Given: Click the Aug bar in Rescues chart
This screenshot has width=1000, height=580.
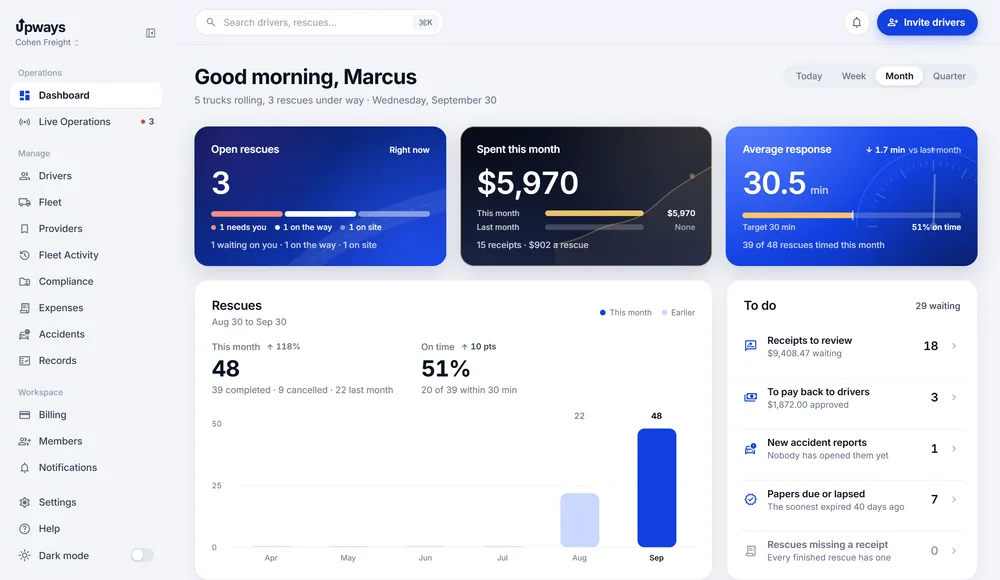Looking at the screenshot, I should coord(579,520).
